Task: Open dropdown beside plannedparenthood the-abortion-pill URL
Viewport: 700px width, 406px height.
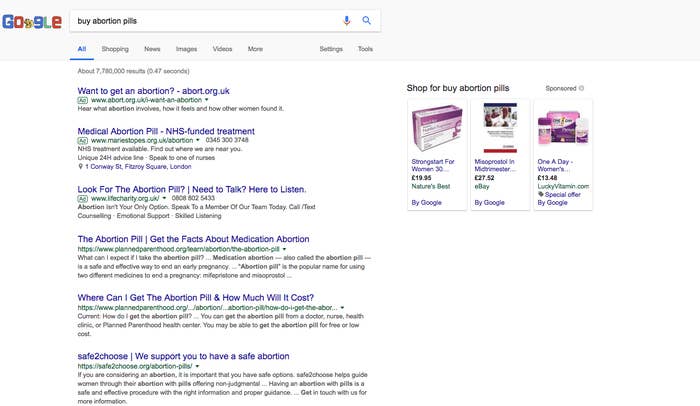Action: pyautogui.click(x=284, y=249)
